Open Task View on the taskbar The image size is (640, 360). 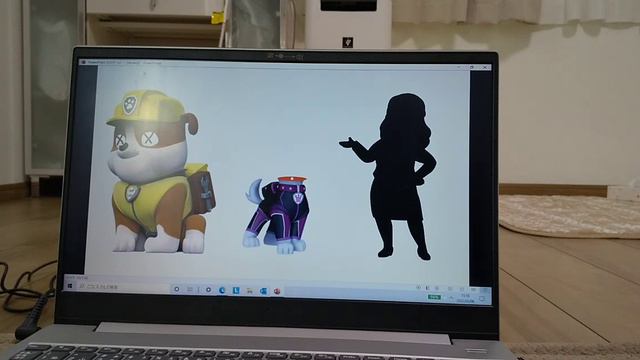click(x=190, y=289)
